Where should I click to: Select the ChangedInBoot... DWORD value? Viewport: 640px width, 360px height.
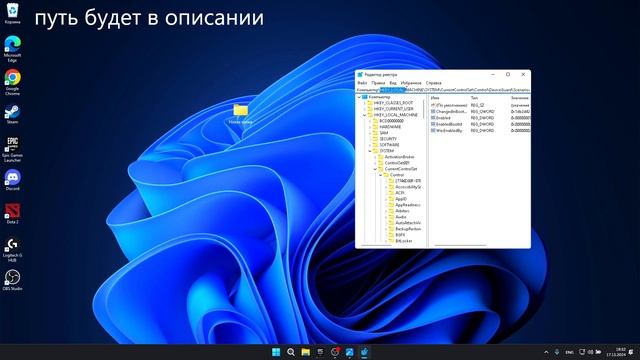pyautogui.click(x=451, y=111)
